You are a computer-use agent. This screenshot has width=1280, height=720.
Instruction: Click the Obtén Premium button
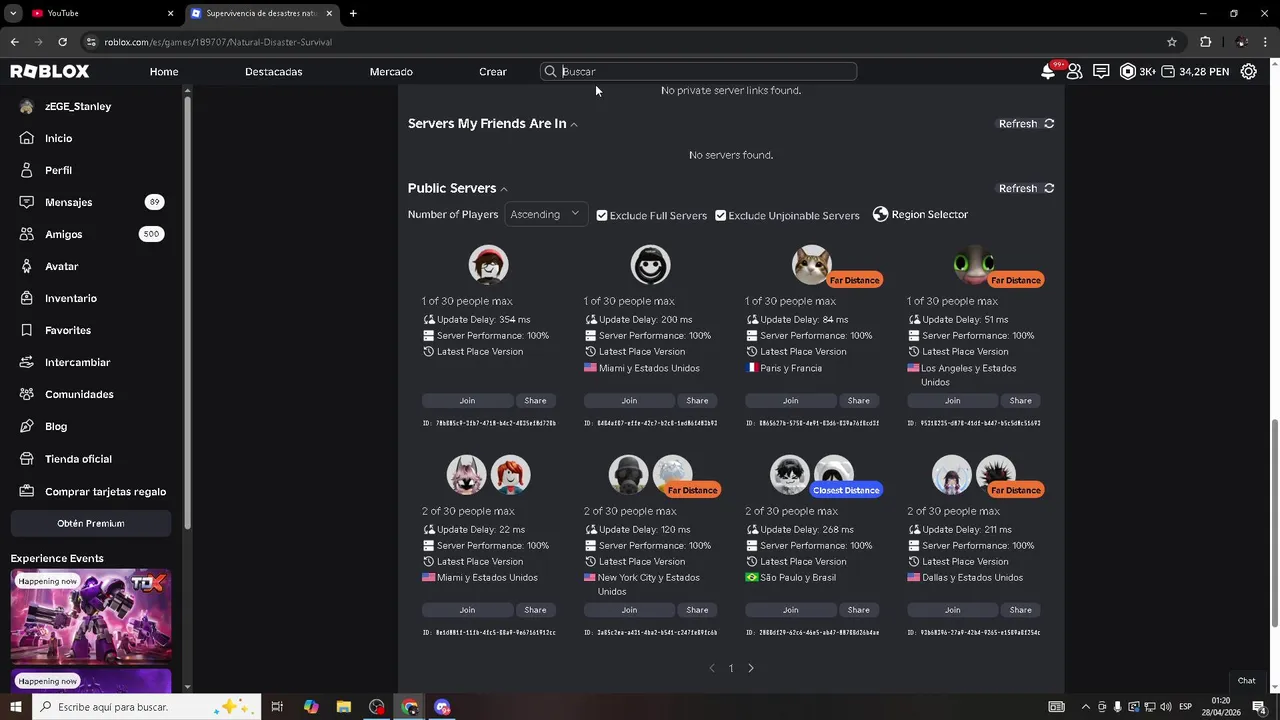coord(90,523)
